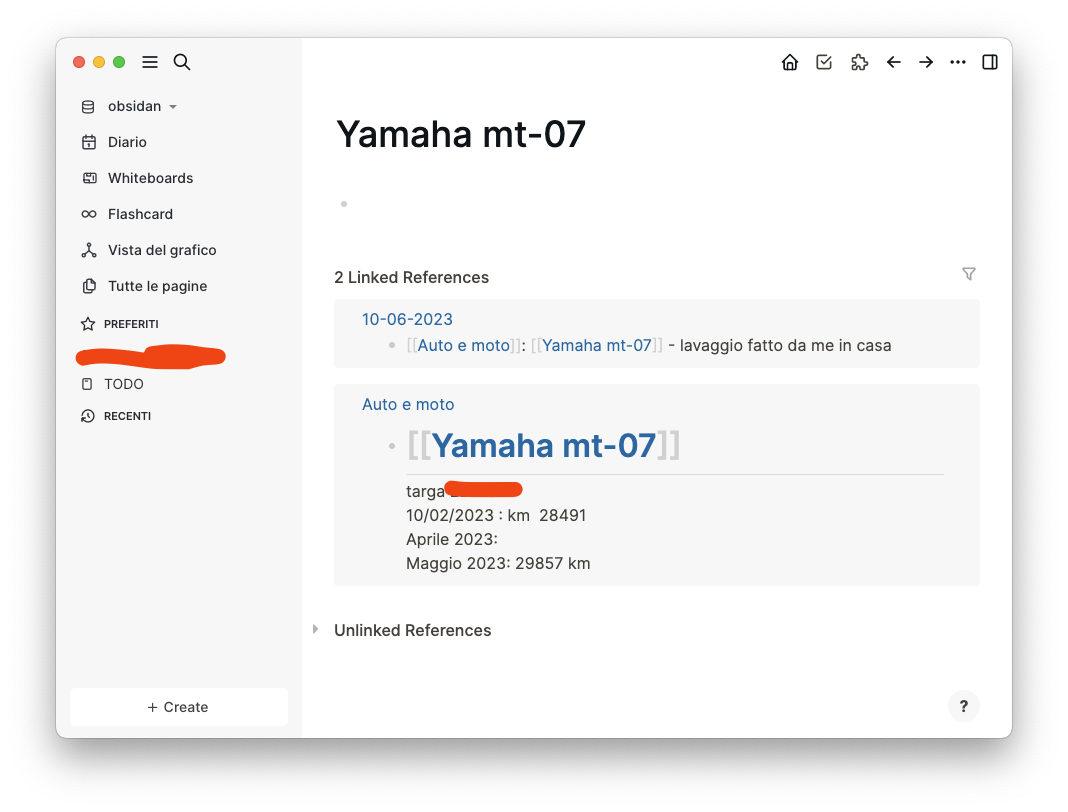The image size is (1068, 812).
Task: Navigate forward with the right arrow
Action: pos(926,62)
